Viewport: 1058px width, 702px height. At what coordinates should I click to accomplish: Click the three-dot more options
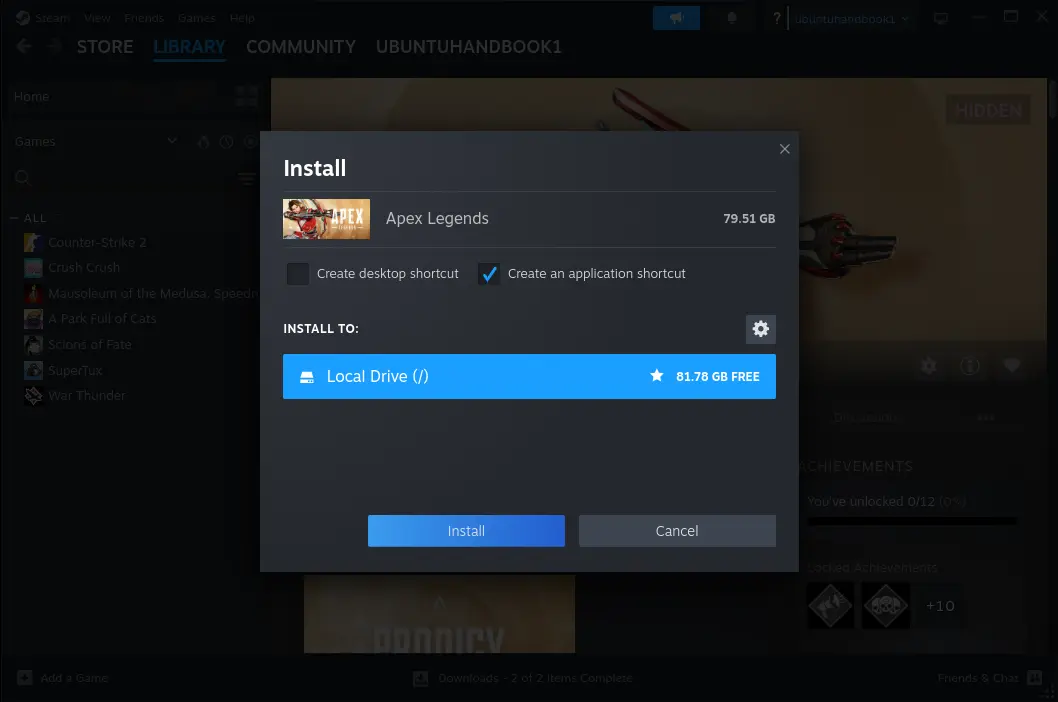(986, 418)
